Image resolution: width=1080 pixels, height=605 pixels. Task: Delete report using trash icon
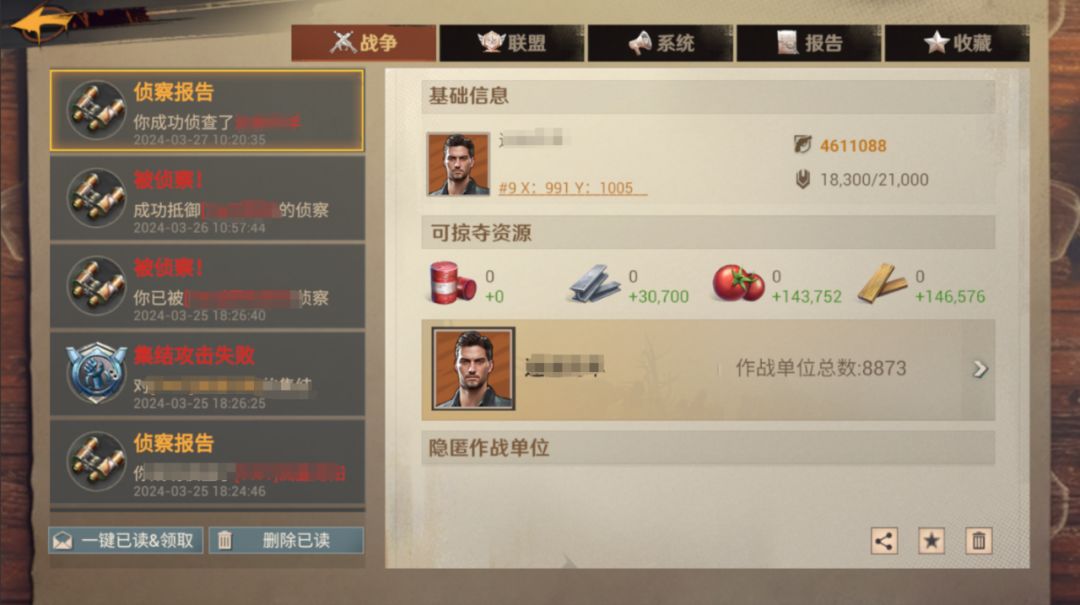coord(979,541)
